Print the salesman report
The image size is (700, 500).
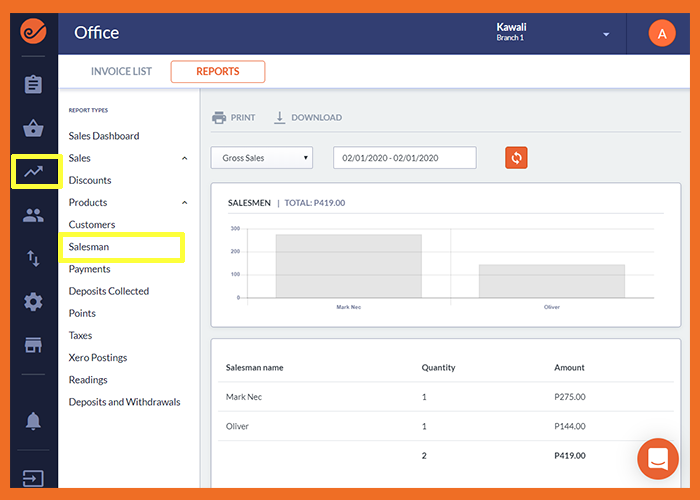[x=233, y=117]
